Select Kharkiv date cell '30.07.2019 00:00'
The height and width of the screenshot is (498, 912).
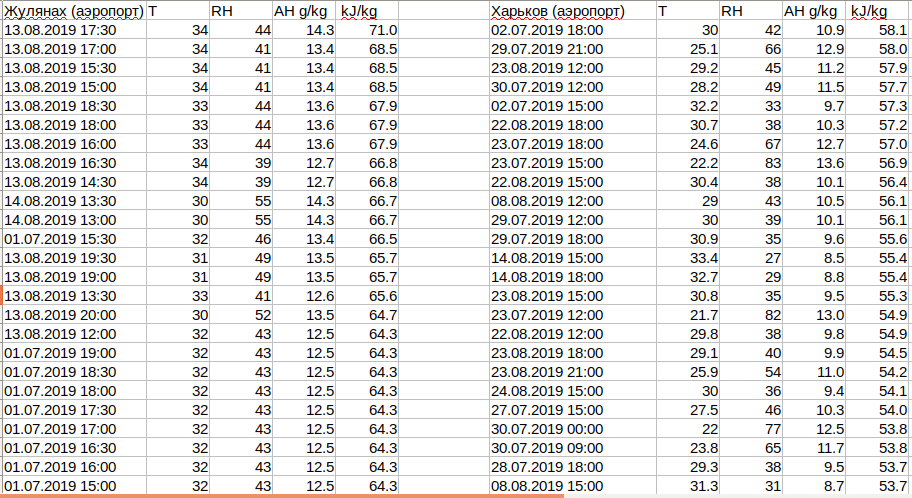pyautogui.click(x=573, y=429)
